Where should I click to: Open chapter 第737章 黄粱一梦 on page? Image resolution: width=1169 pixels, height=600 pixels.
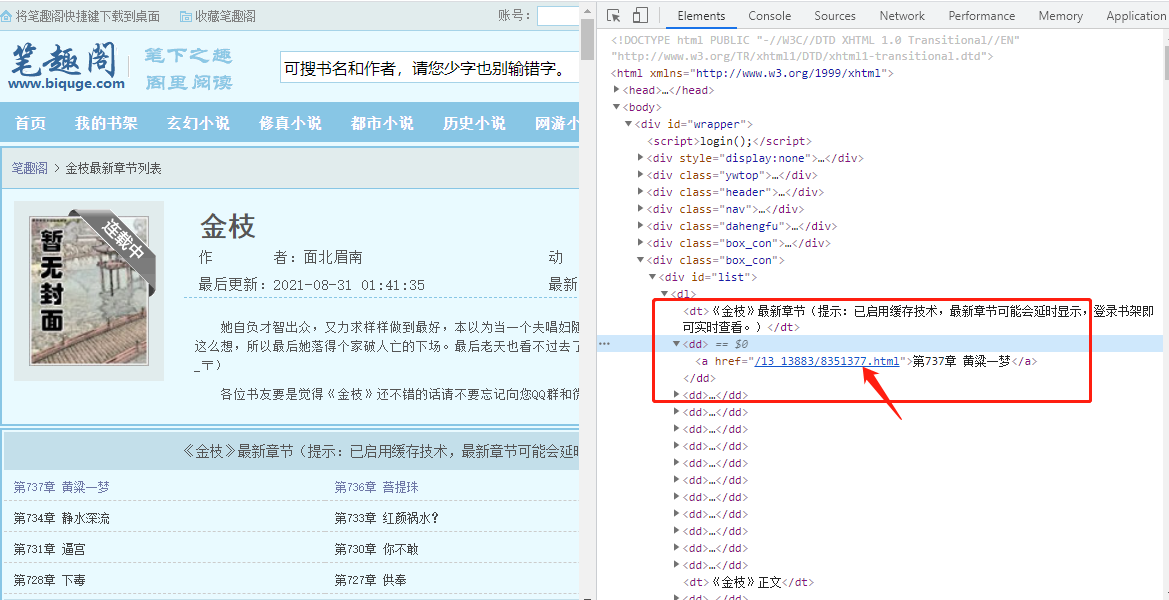pyautogui.click(x=61, y=487)
